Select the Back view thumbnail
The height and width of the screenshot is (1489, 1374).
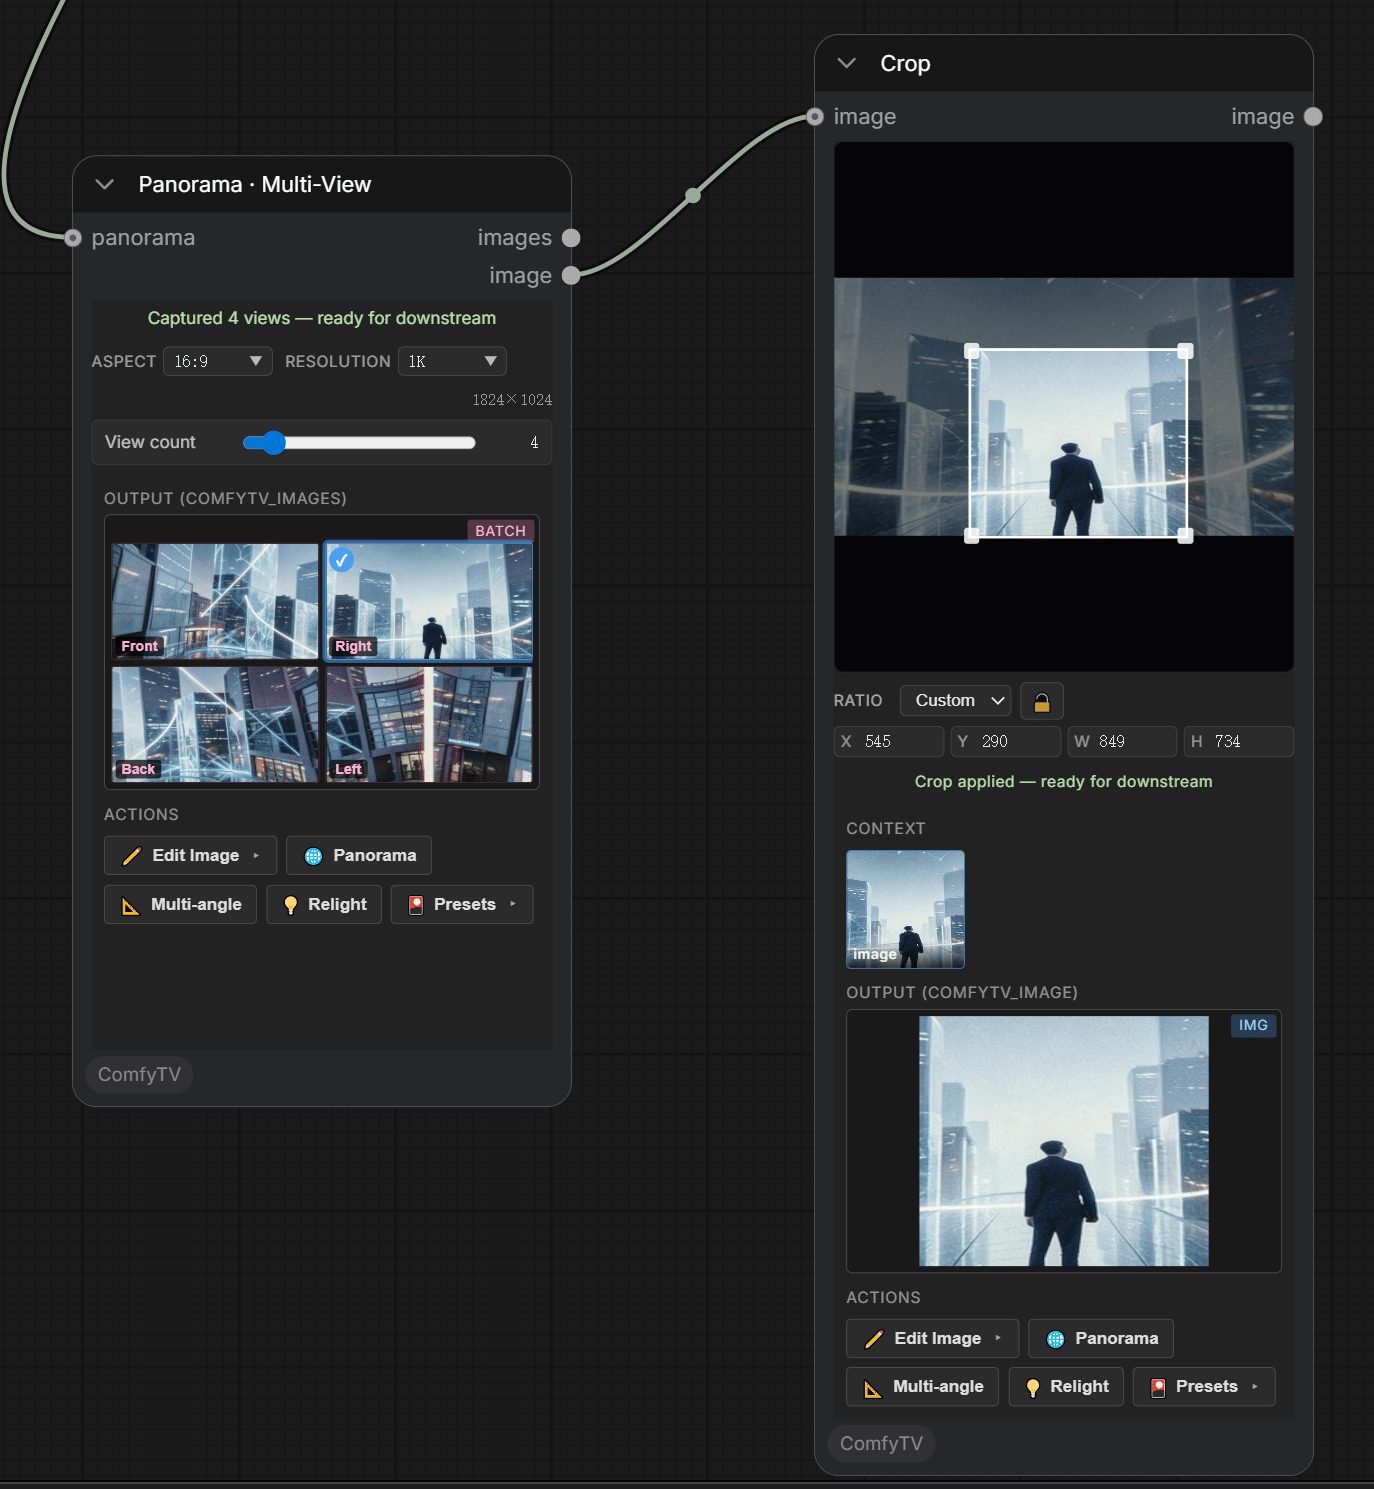[x=215, y=724]
